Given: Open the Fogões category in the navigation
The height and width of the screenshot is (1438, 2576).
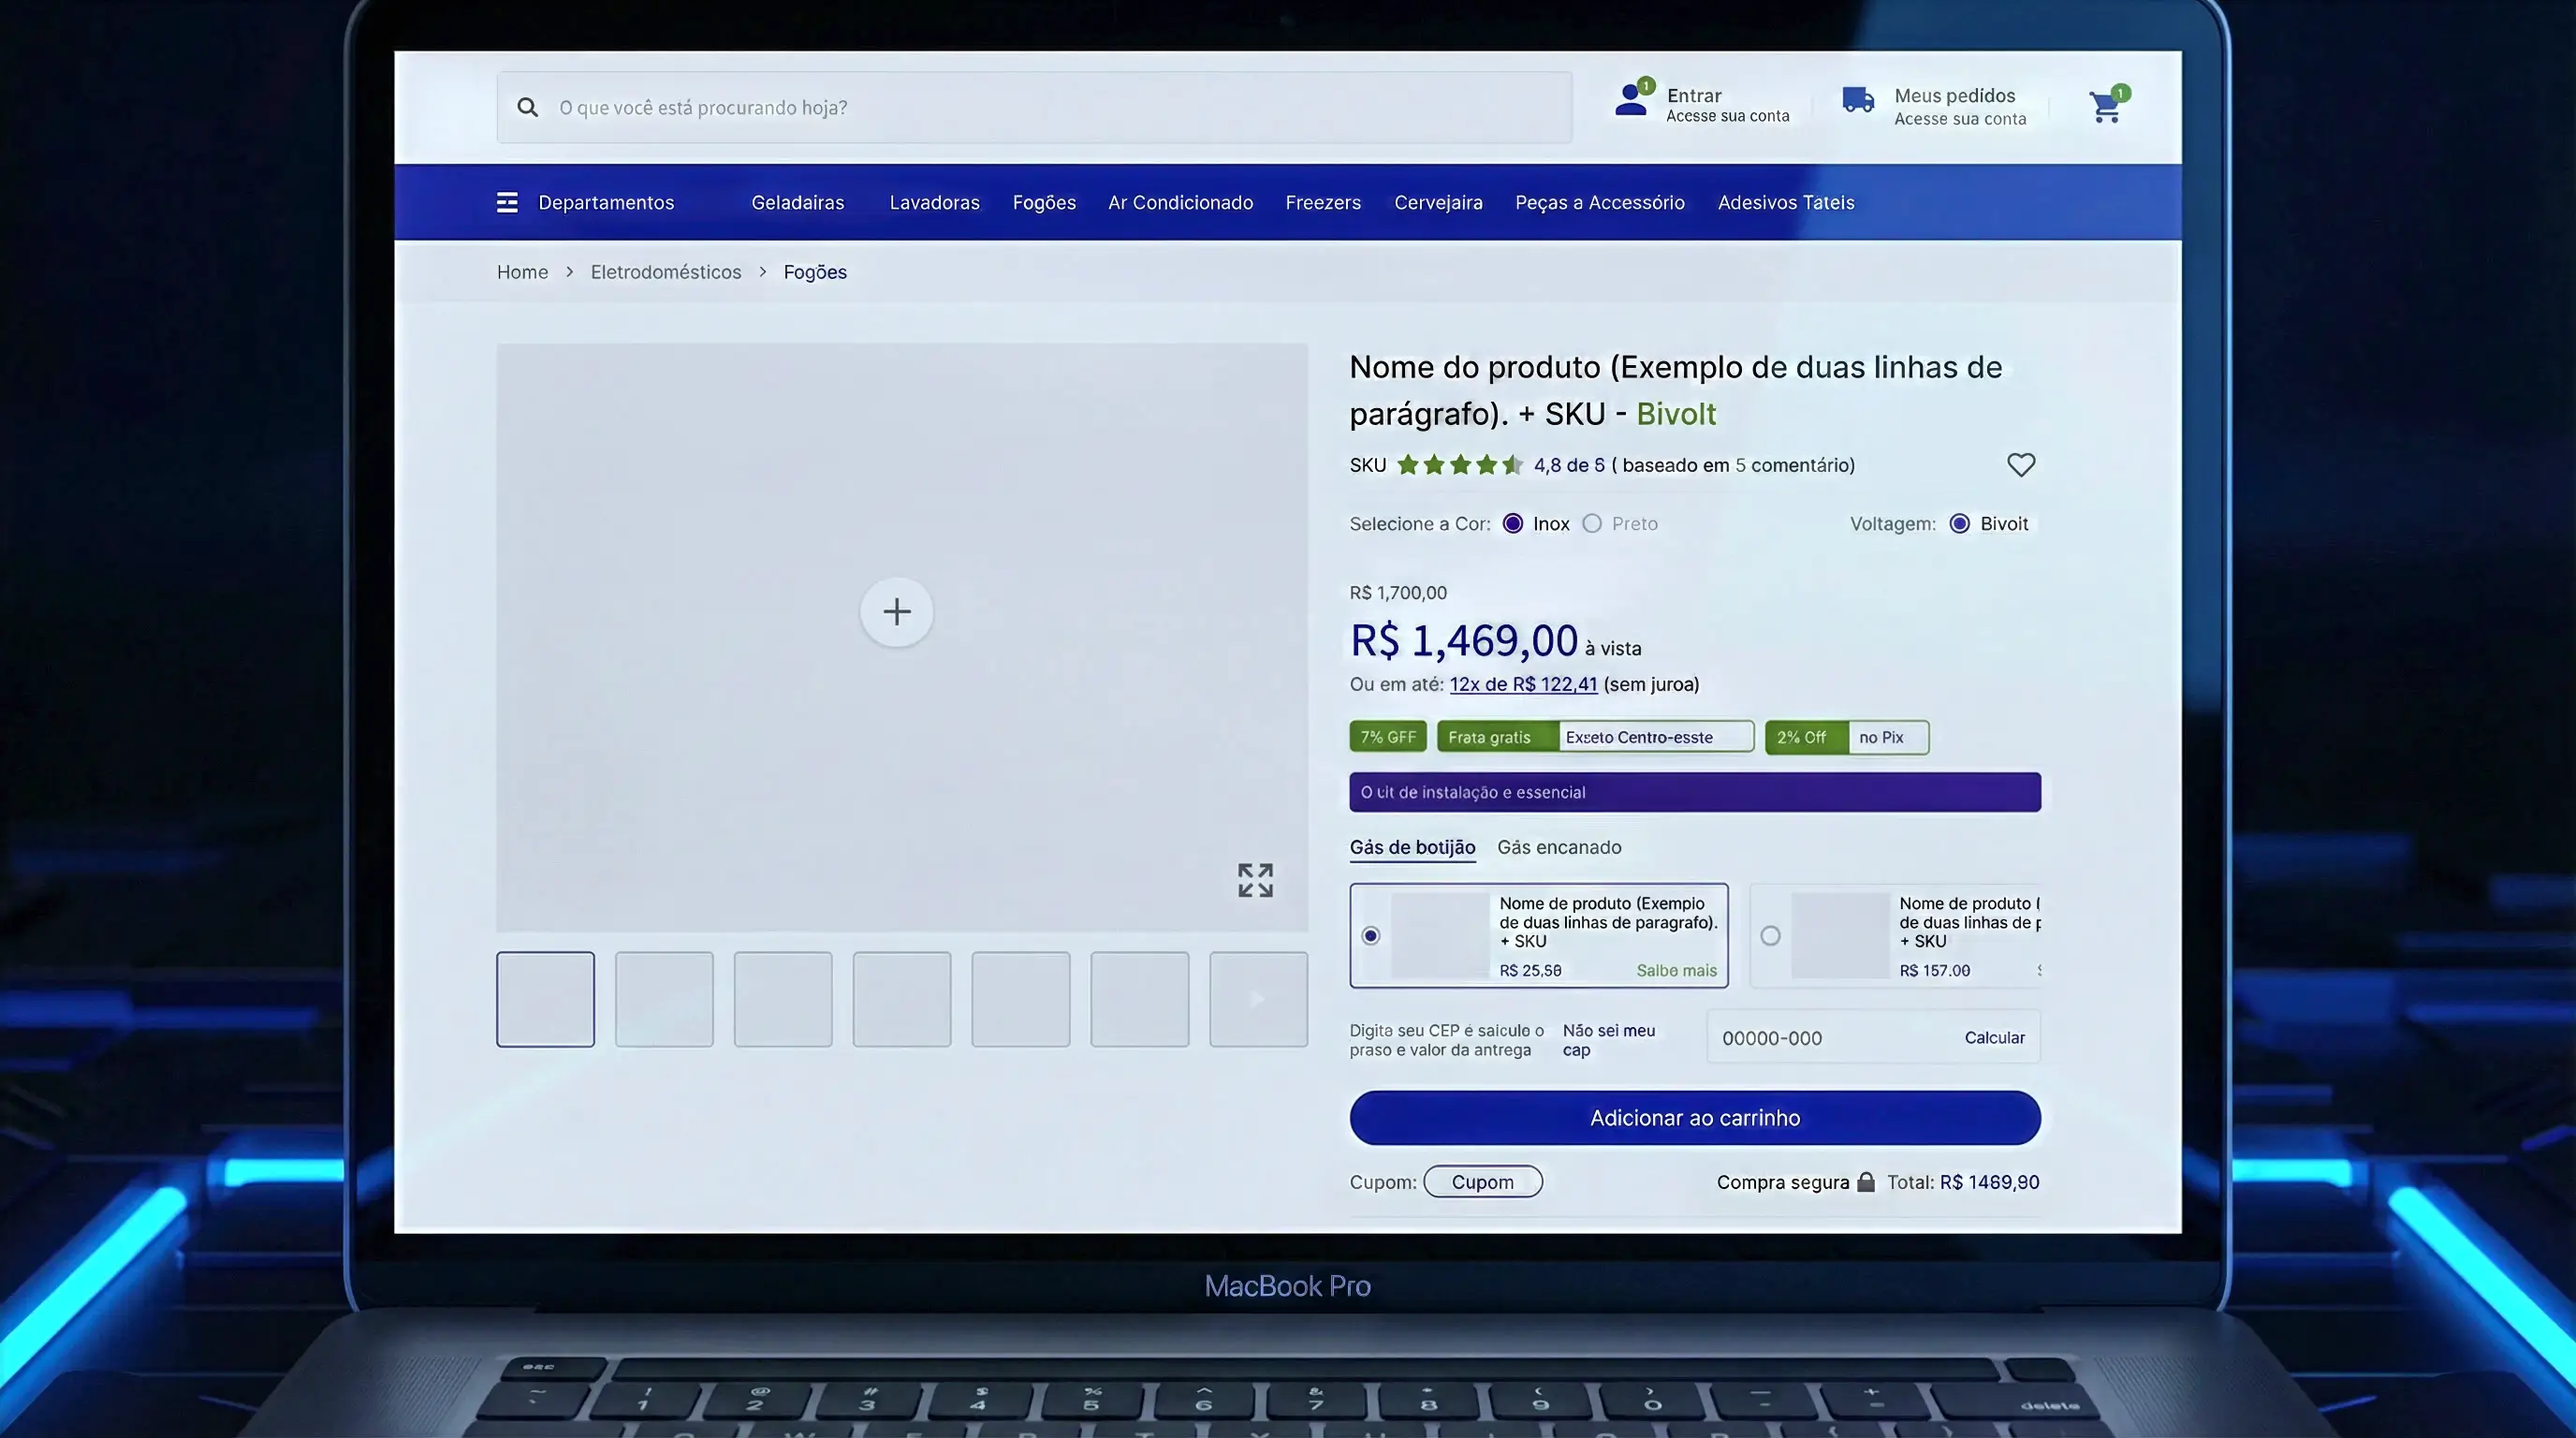Looking at the screenshot, I should pos(1044,201).
